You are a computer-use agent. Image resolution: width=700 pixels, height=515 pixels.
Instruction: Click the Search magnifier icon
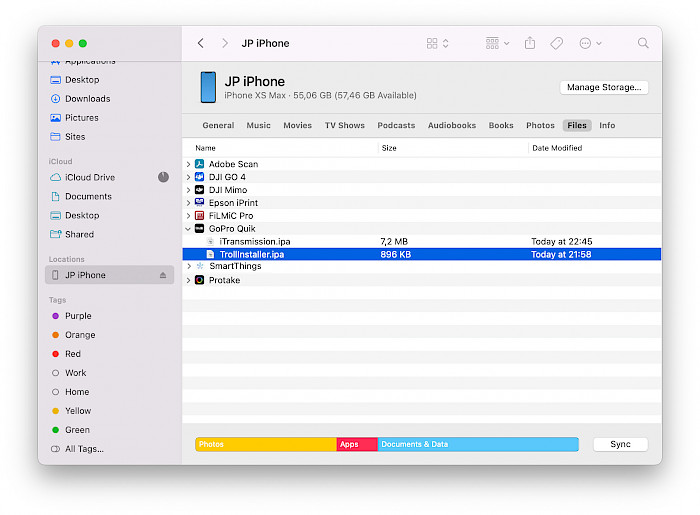point(643,43)
